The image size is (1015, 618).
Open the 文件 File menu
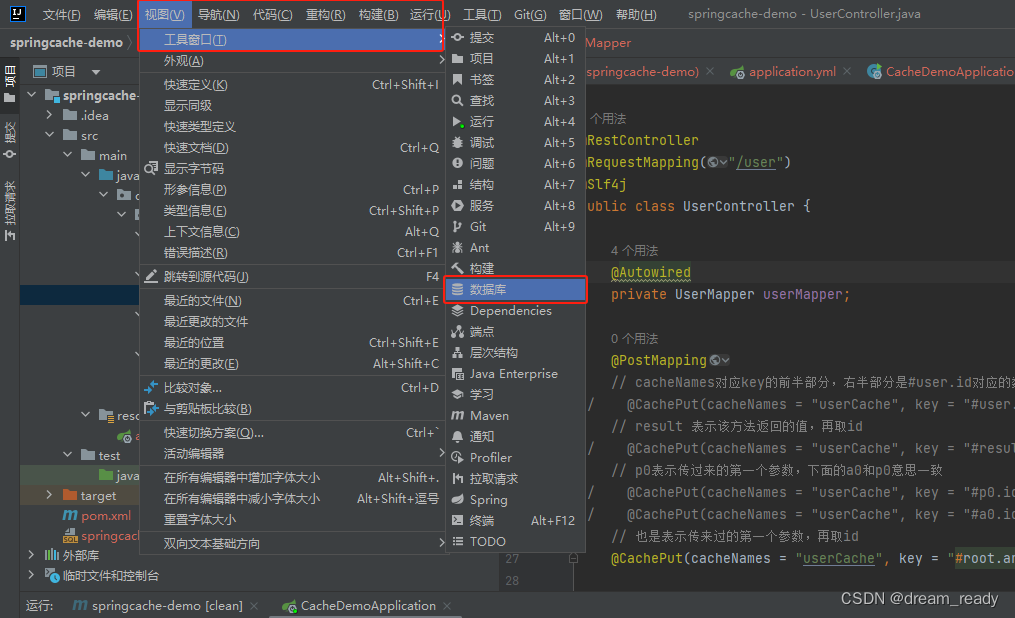[x=61, y=14]
